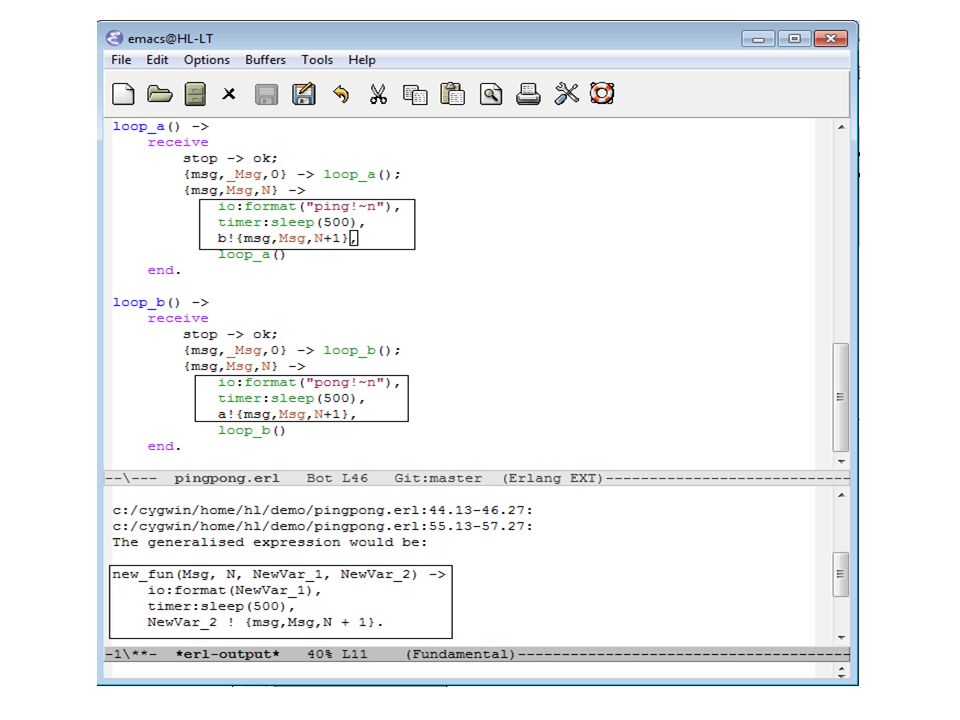
Task: Click the pingpong.erl:55.13-57.27 location line
Action: click(x=323, y=526)
